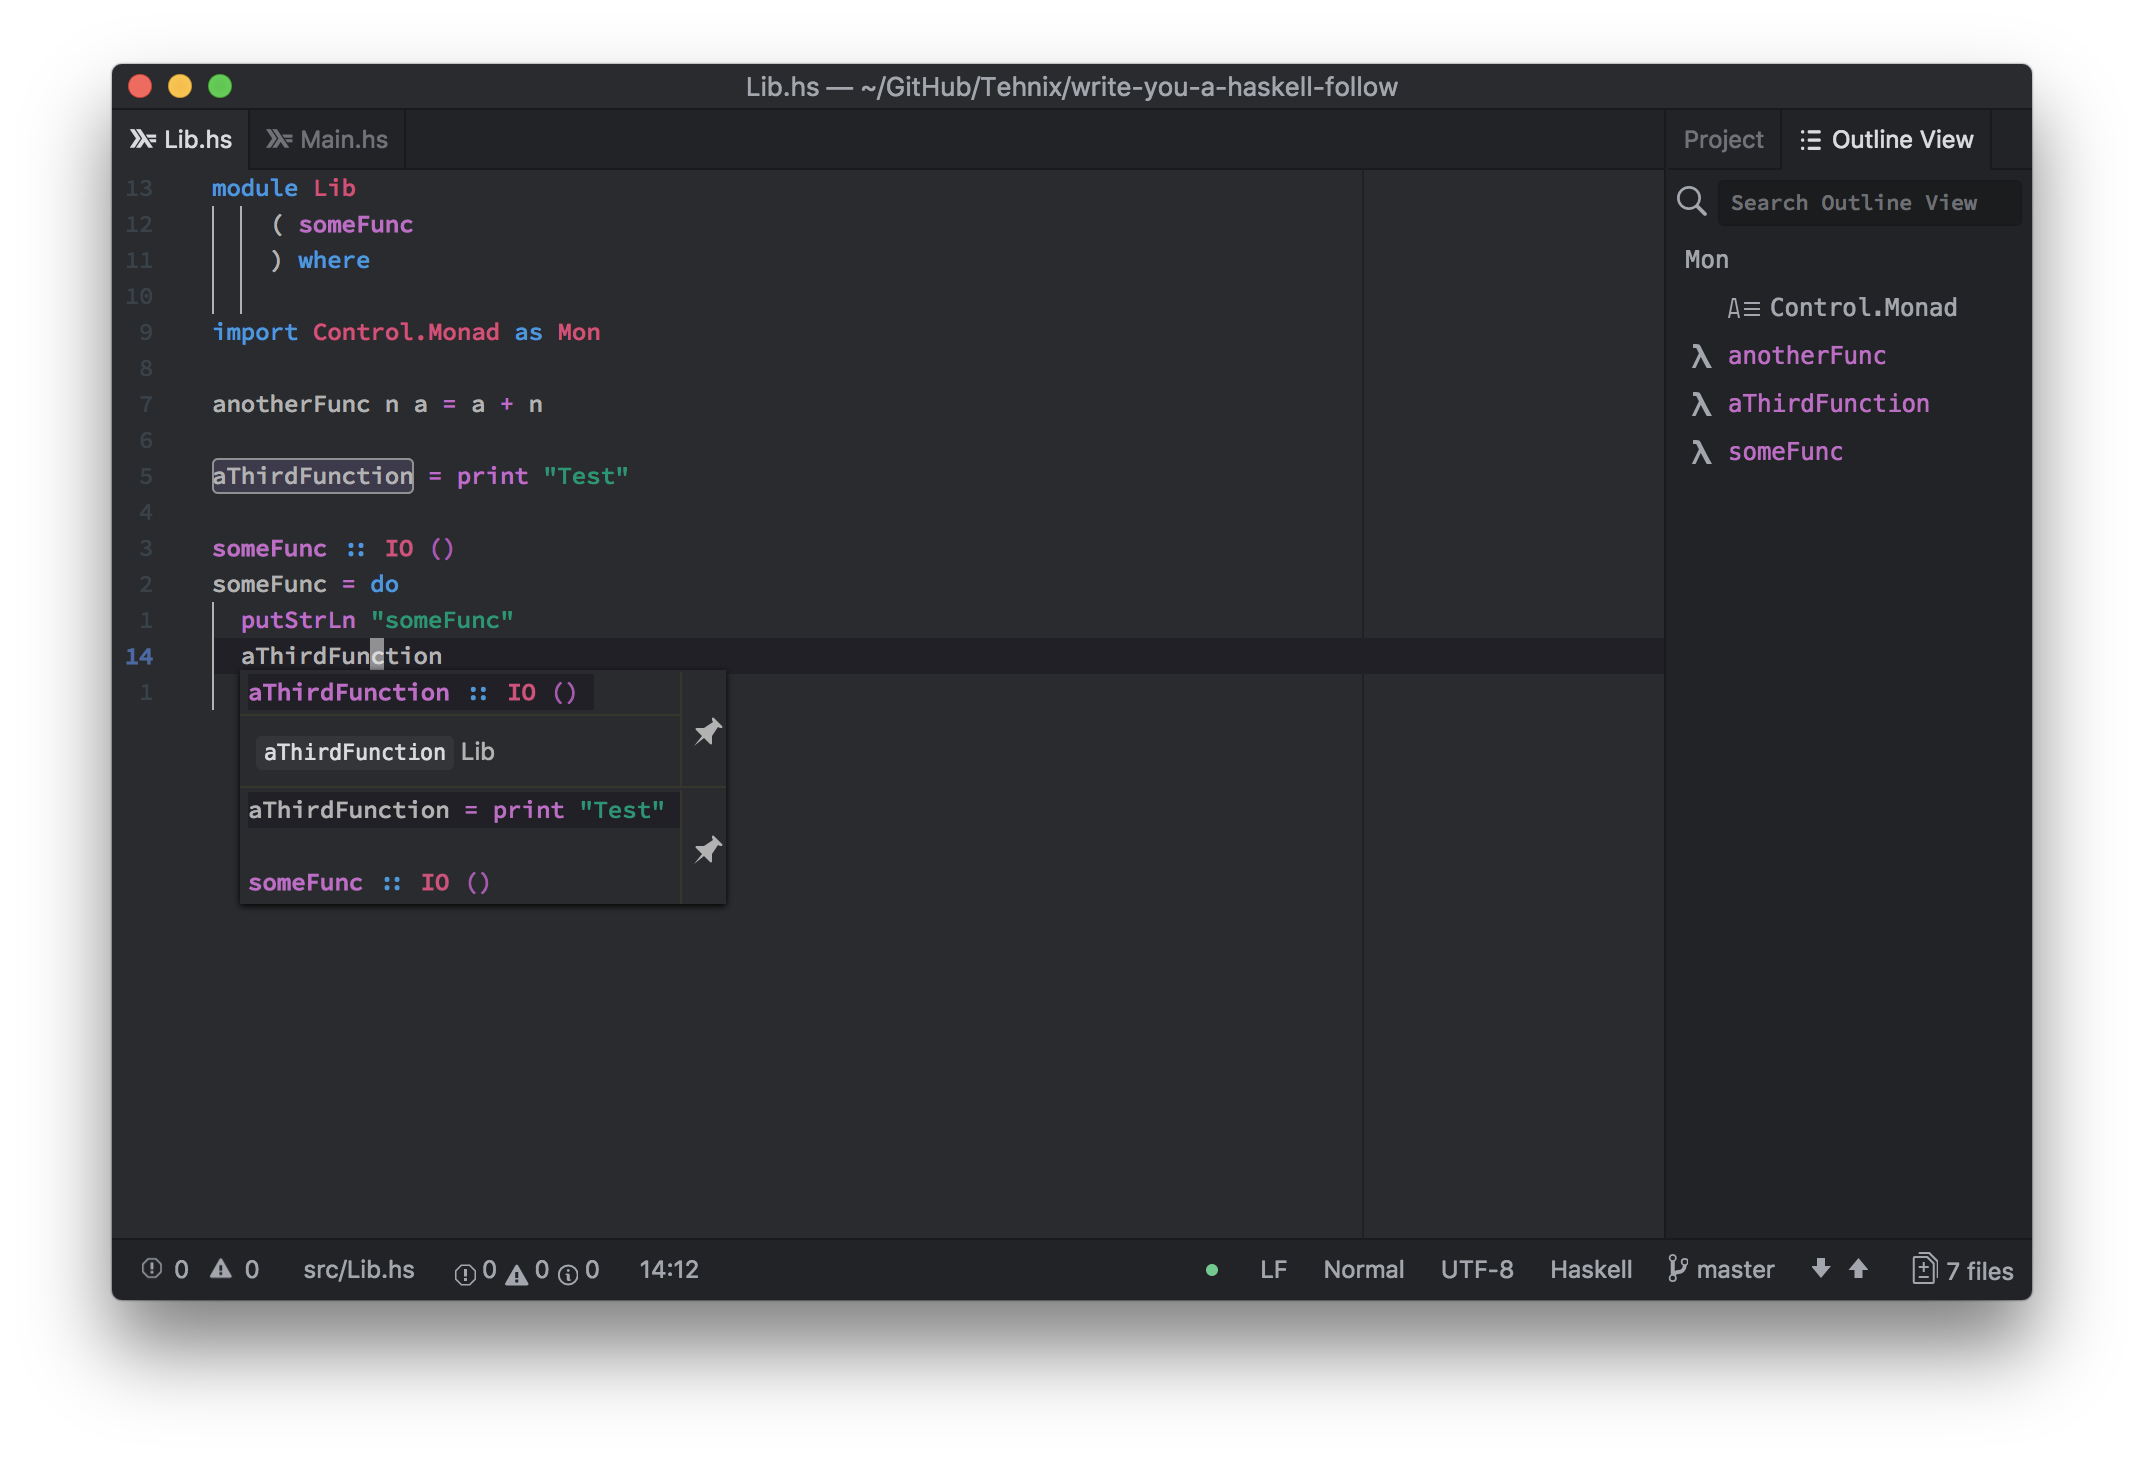Screen dimensions: 2144x1460
Task: Click the LF line ending indicator in status bar
Action: tap(1271, 1269)
